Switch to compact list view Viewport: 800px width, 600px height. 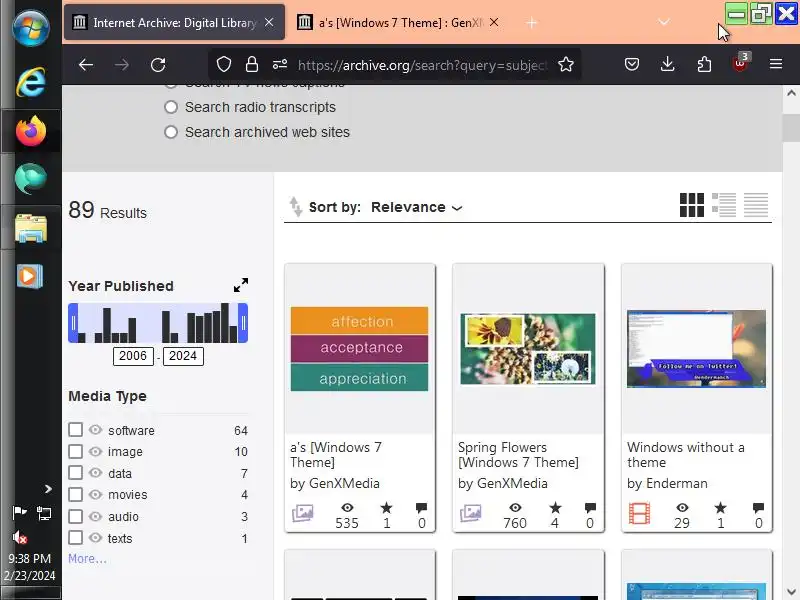click(756, 205)
